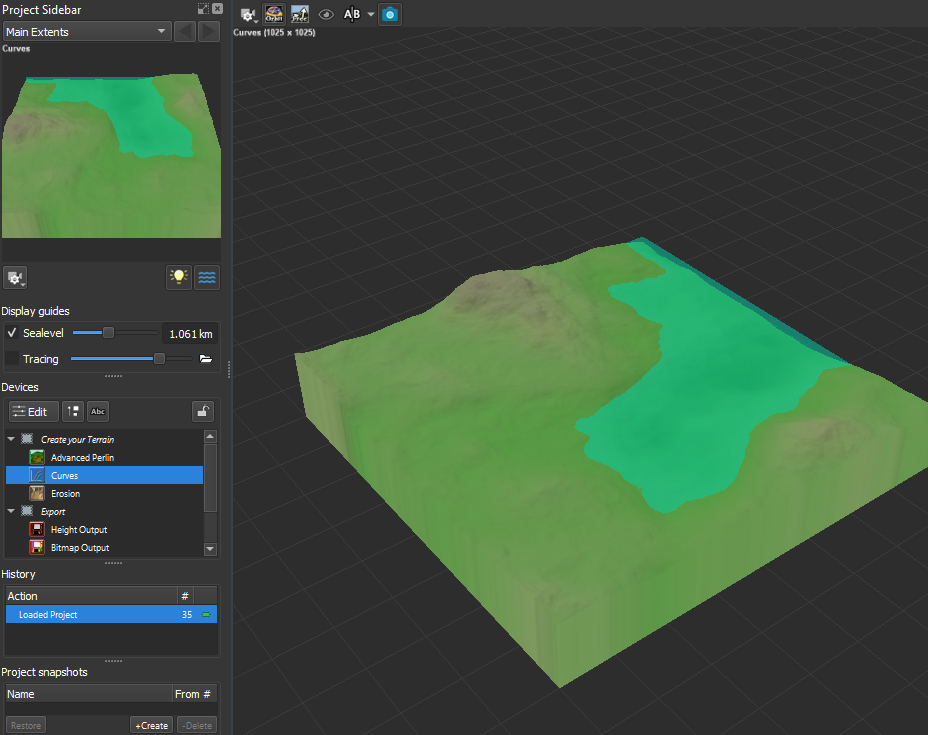The width and height of the screenshot is (928, 735).
Task: Toggle the eye visibility icon in viewport toolbar
Action: click(325, 15)
